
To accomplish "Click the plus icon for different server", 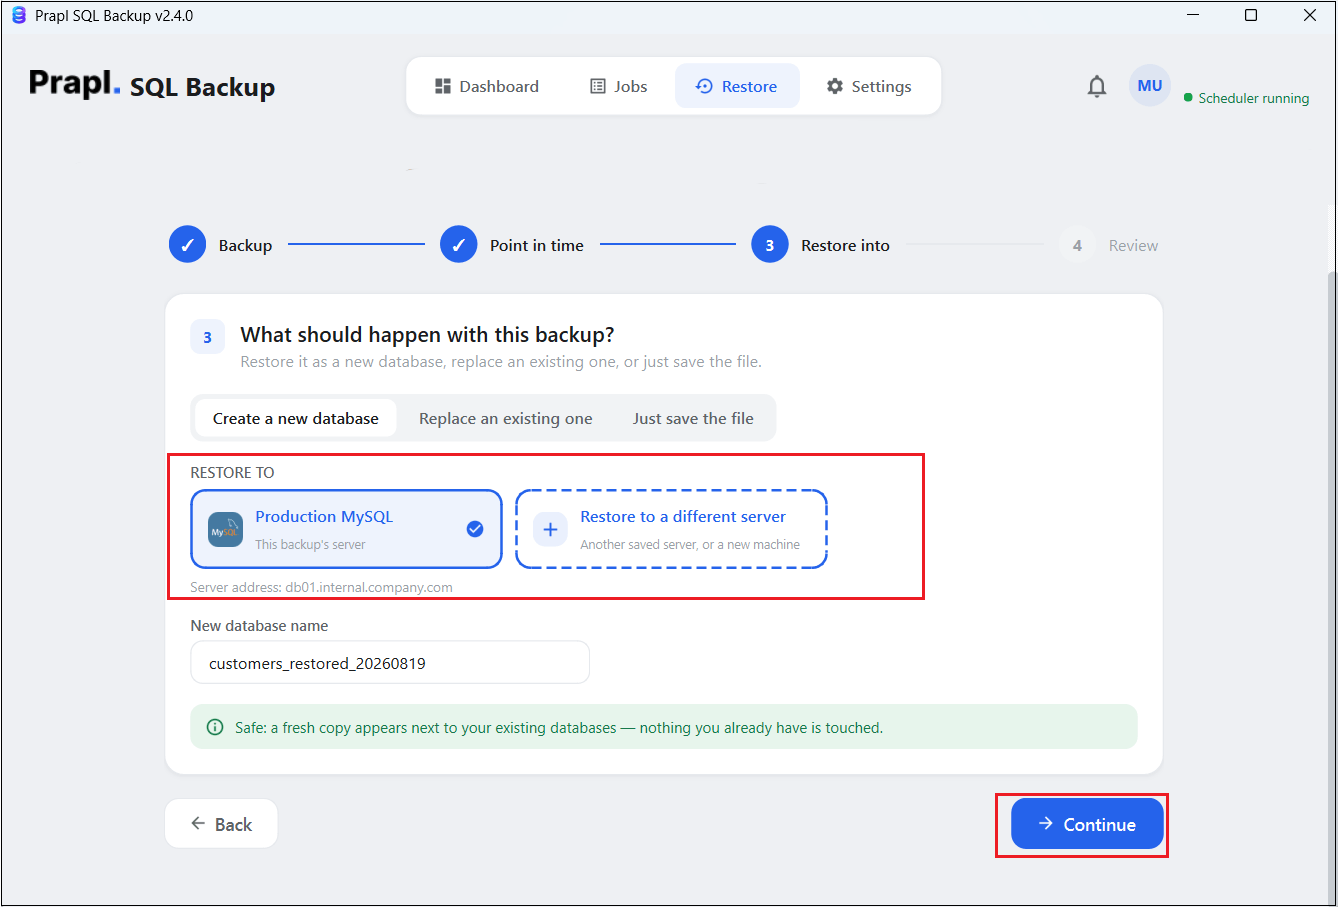I will pos(550,530).
